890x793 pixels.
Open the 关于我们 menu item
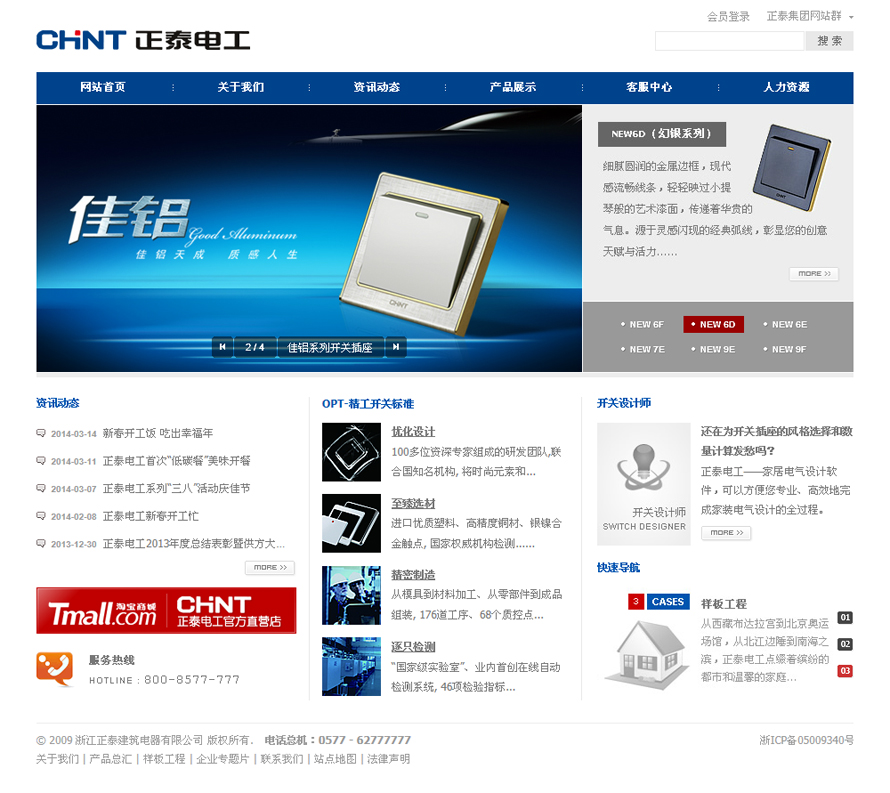[x=241, y=87]
